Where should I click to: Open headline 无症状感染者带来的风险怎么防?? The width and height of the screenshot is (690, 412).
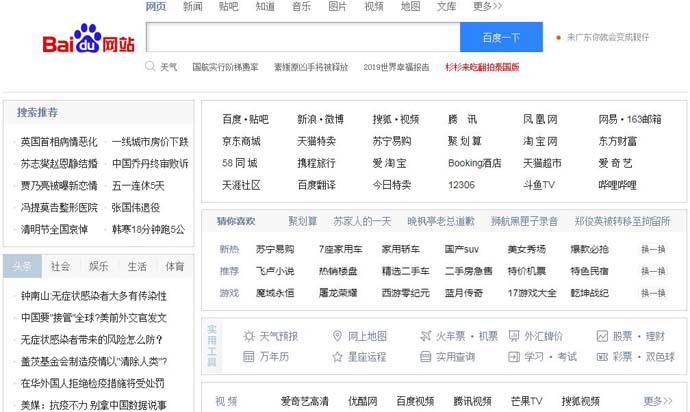click(x=92, y=340)
